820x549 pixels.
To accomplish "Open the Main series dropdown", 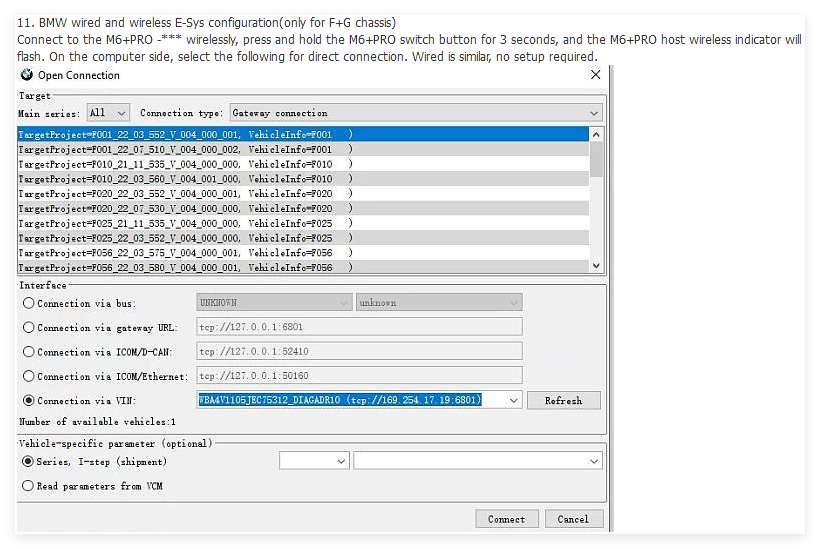I will coord(108,113).
